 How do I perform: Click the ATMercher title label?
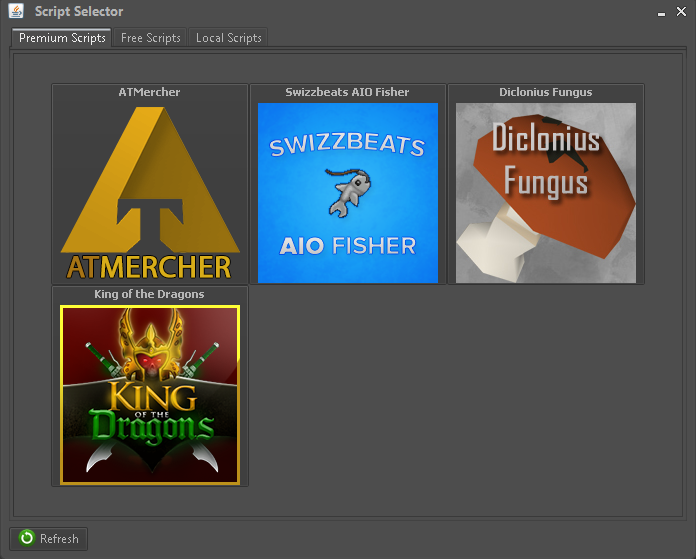149,92
